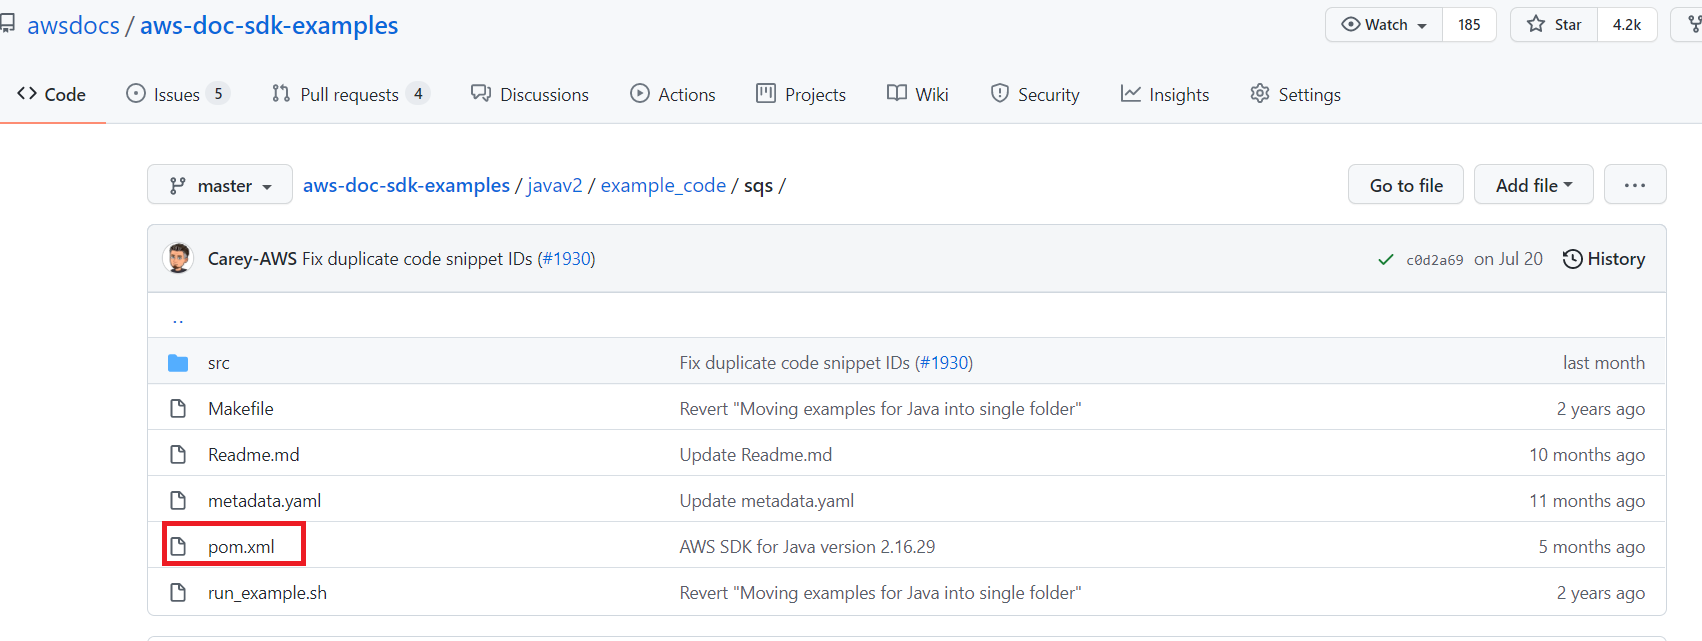Viewport: 1702px width, 641px height.
Task: Open the Security tab
Action: [x=1035, y=94]
